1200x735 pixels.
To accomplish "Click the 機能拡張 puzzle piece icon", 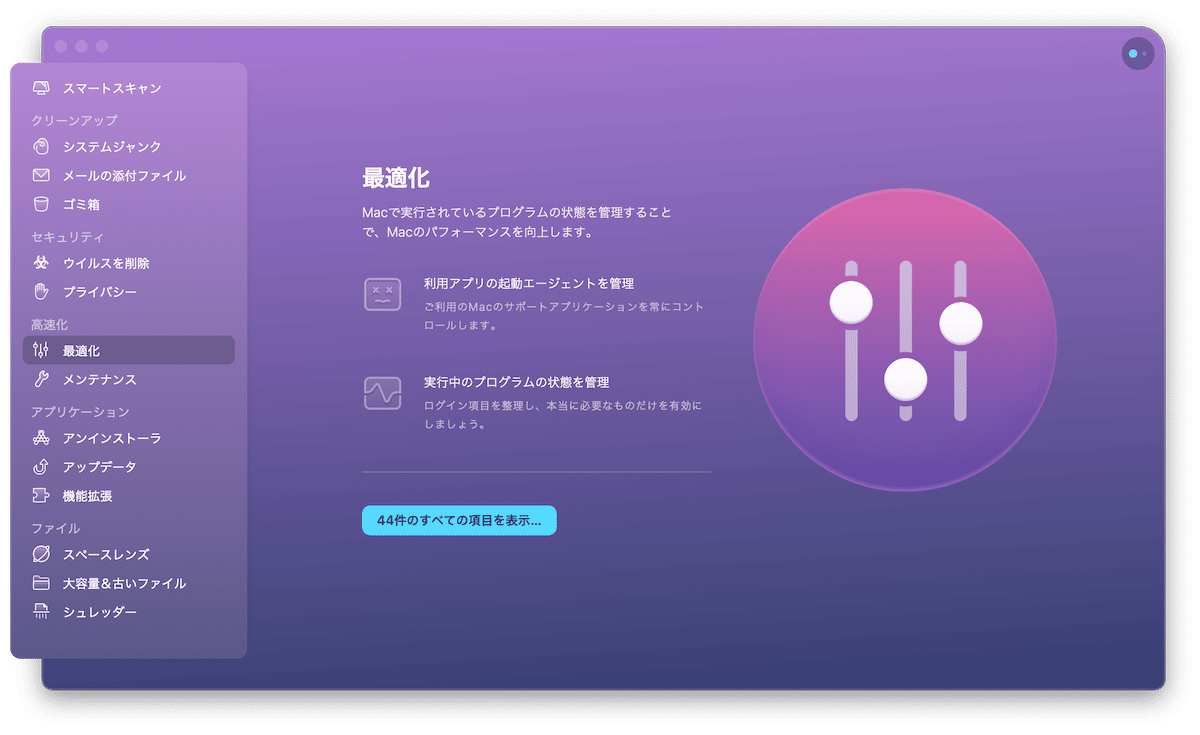I will coord(41,496).
